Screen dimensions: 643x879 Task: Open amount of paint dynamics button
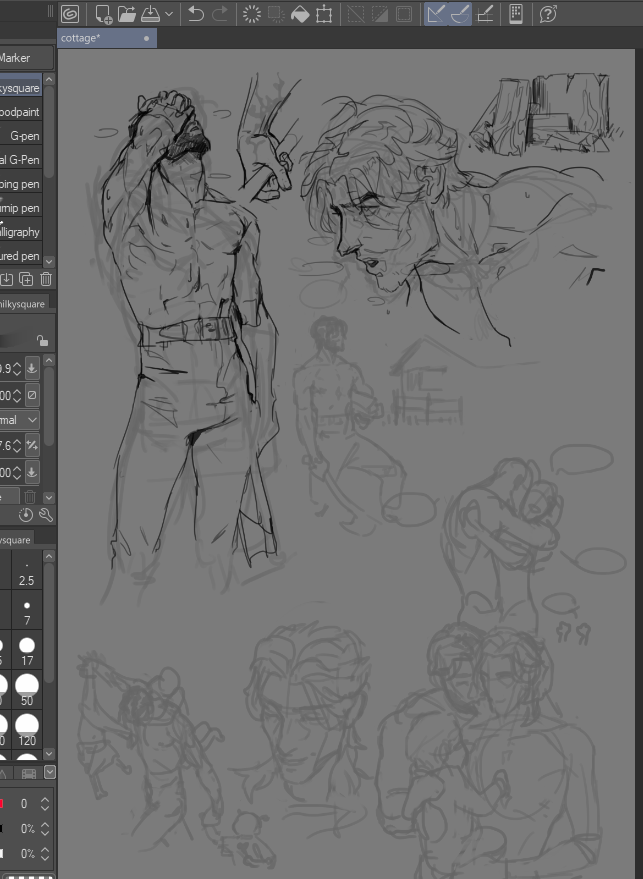click(x=32, y=446)
